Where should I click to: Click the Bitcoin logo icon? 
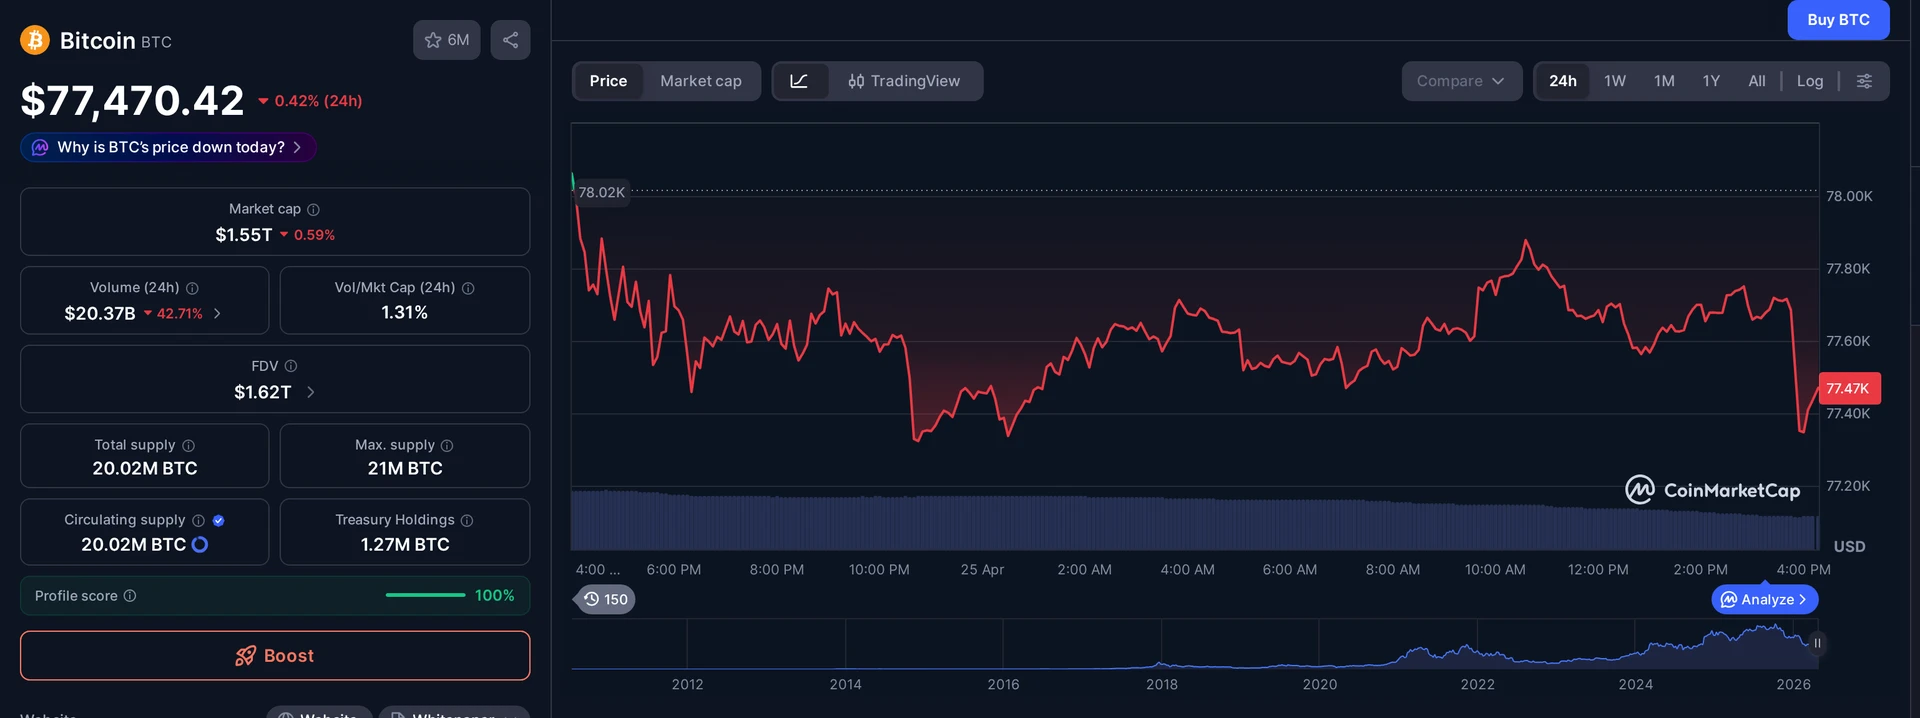click(x=35, y=40)
